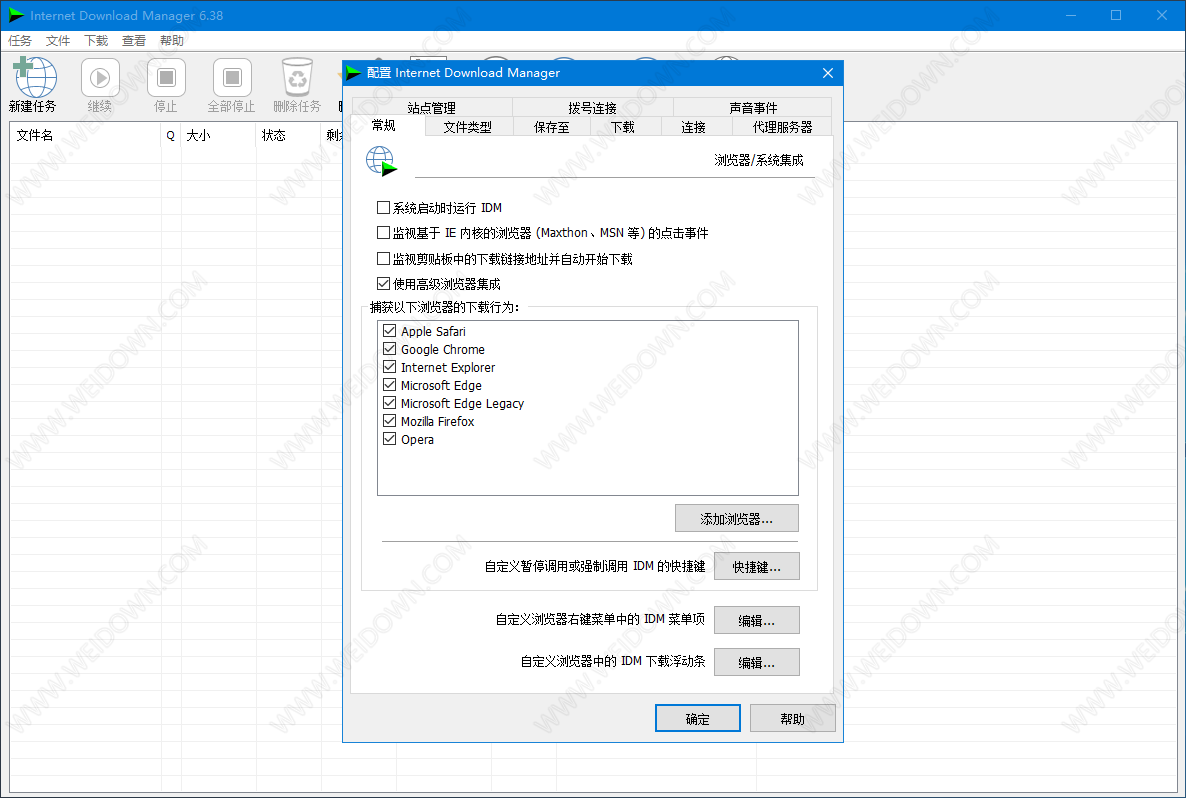Switch to the 拨号连接 tab
This screenshot has height=798, width=1186.
pyautogui.click(x=592, y=107)
